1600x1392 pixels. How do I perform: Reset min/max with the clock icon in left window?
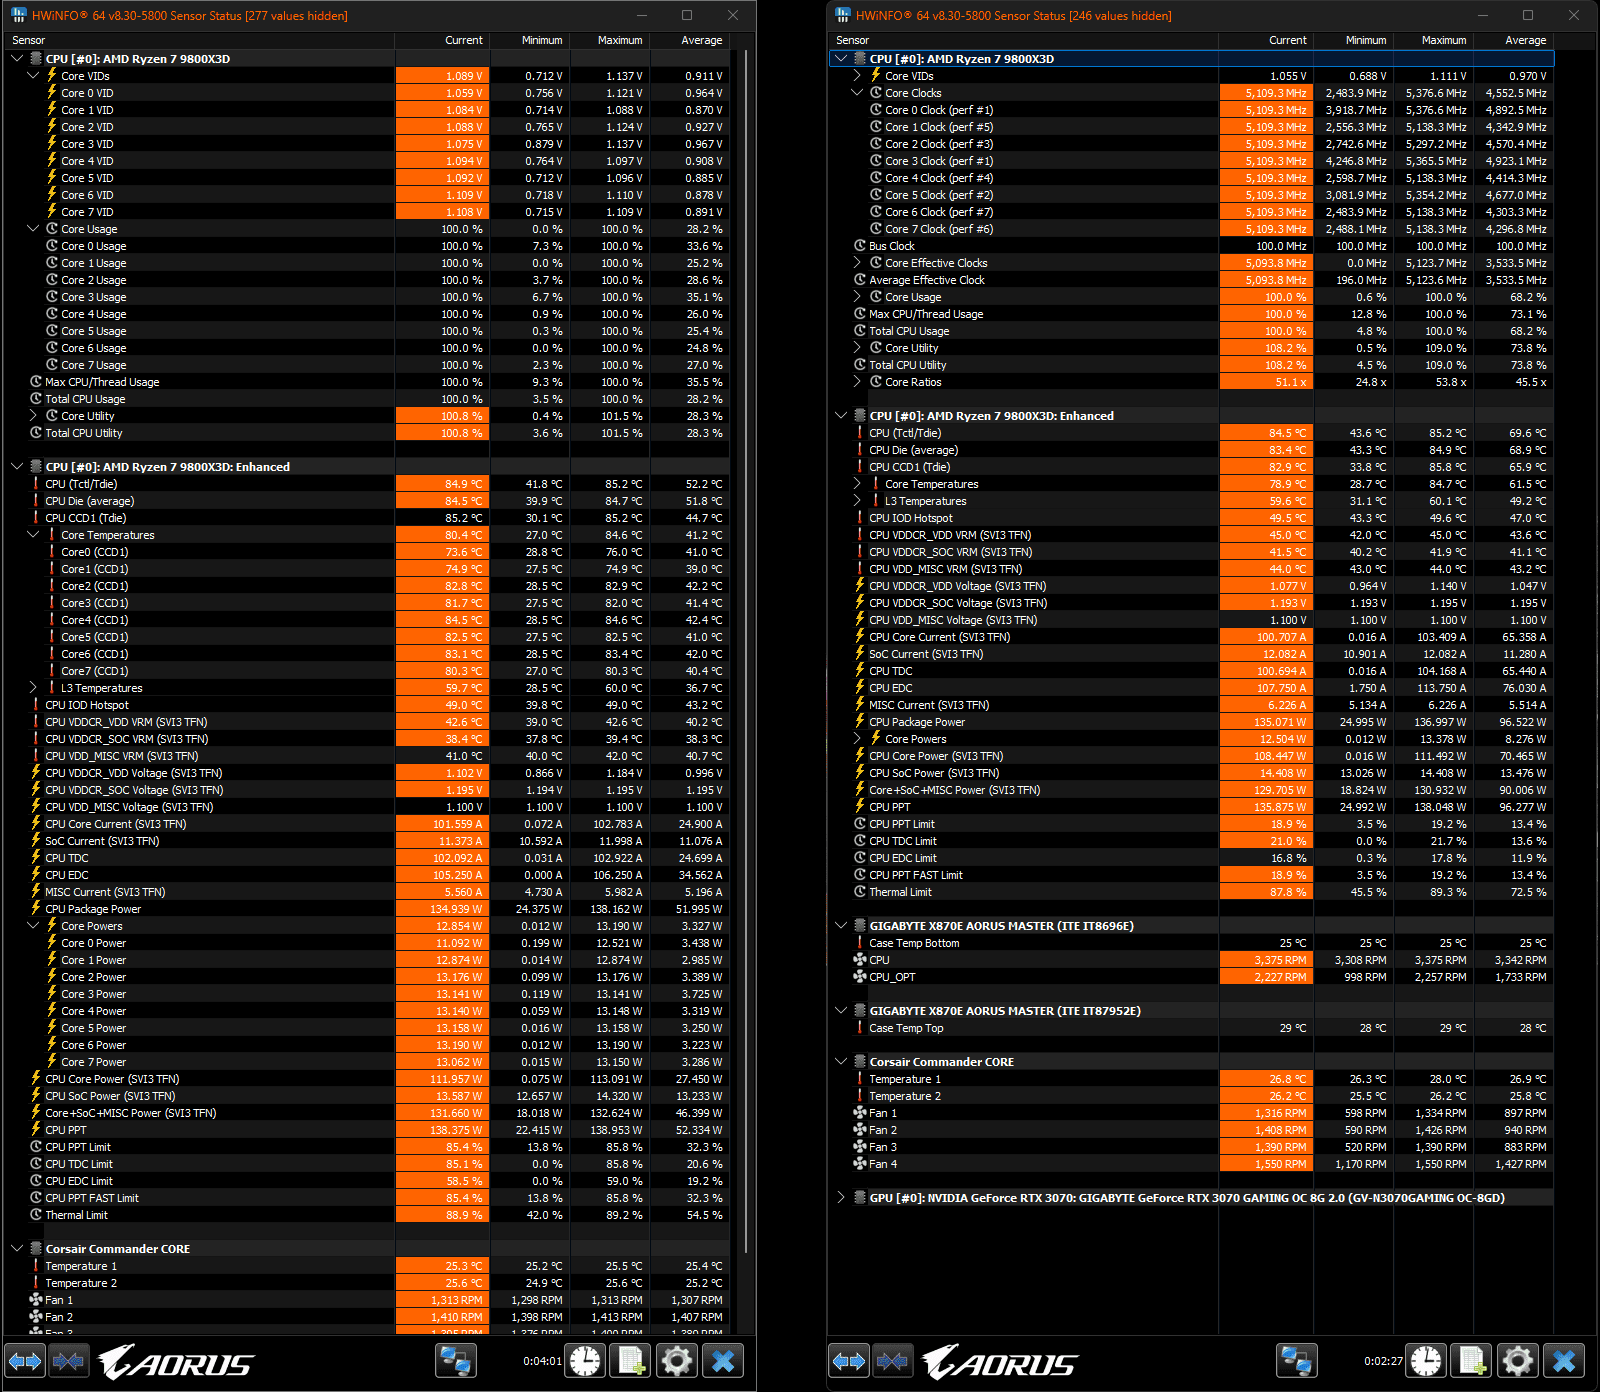pos(586,1361)
